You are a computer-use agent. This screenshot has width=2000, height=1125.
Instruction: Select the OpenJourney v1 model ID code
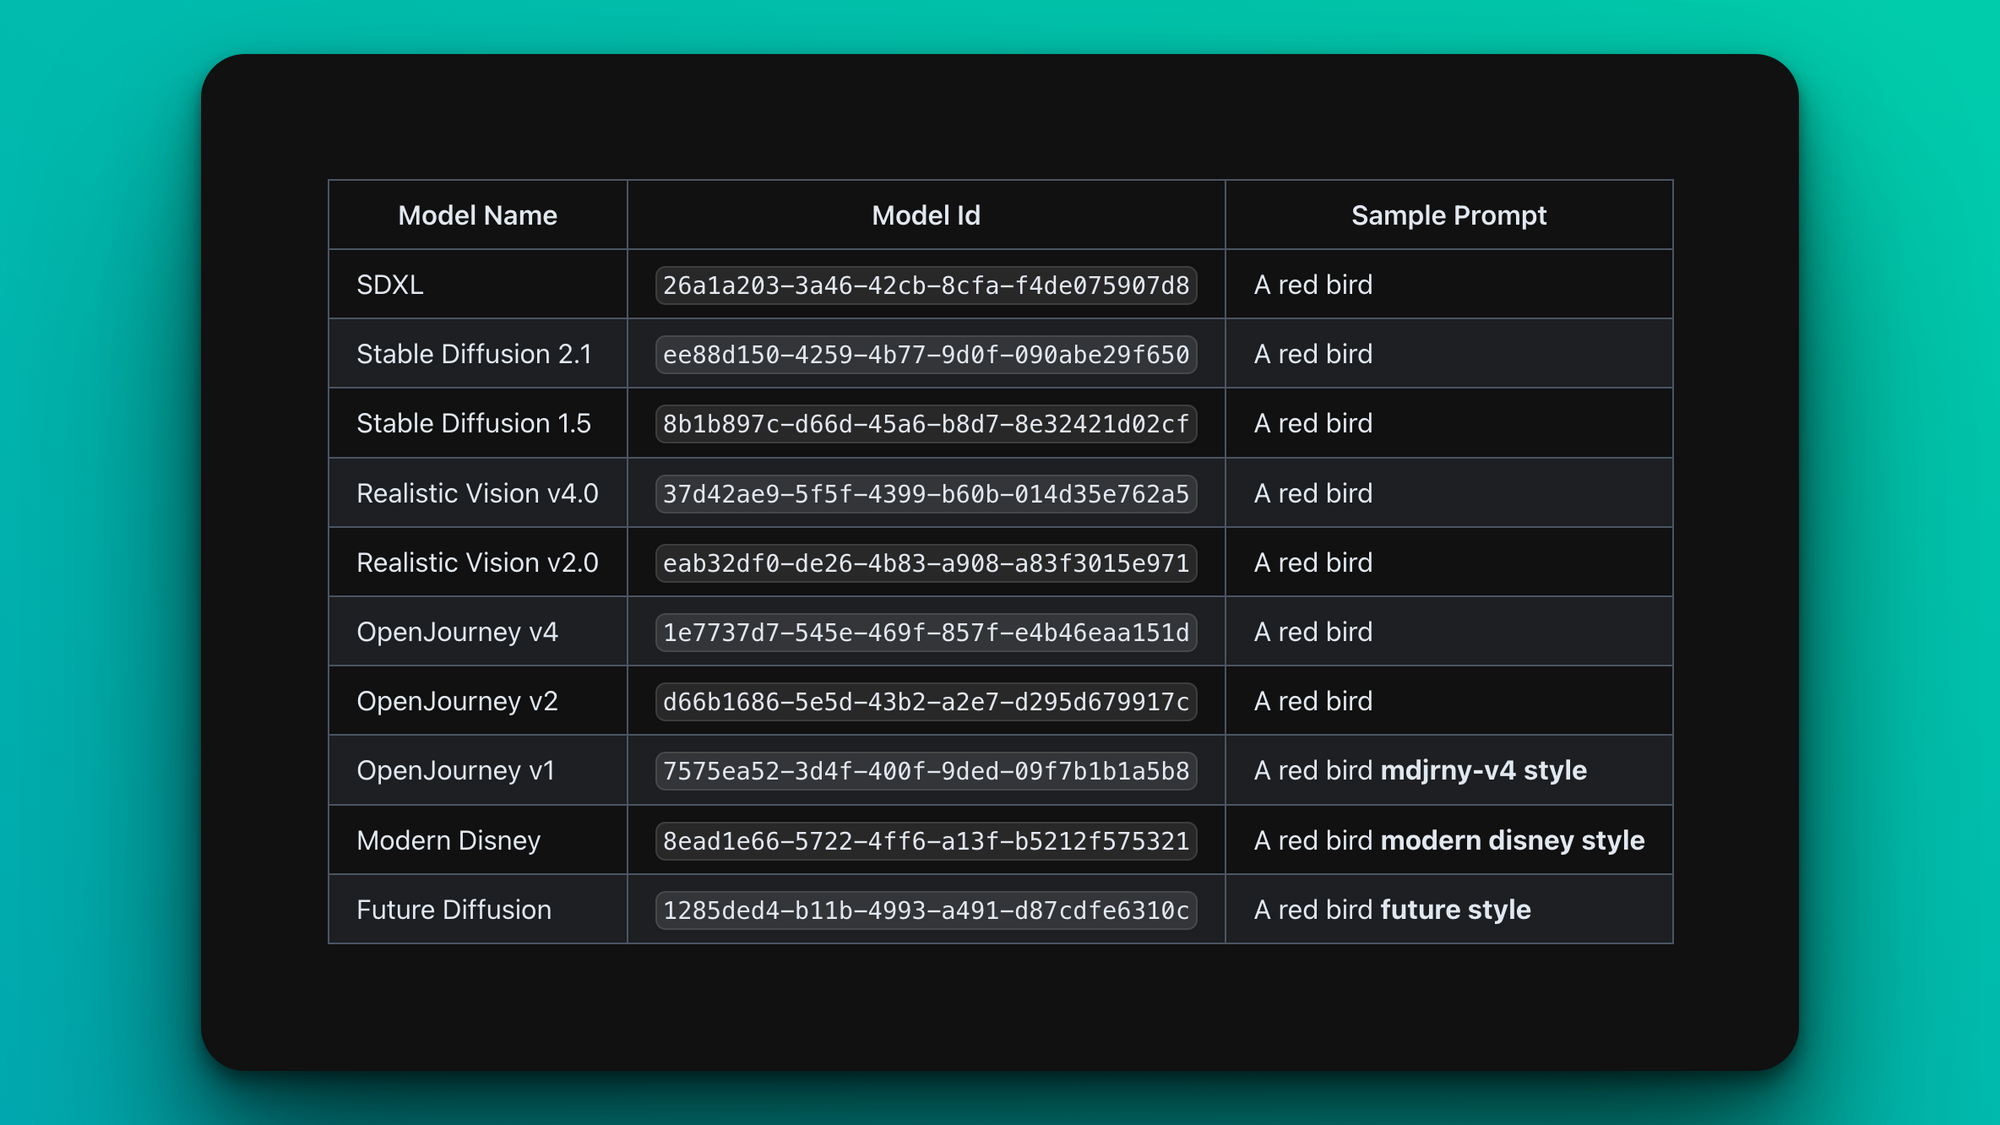926,771
